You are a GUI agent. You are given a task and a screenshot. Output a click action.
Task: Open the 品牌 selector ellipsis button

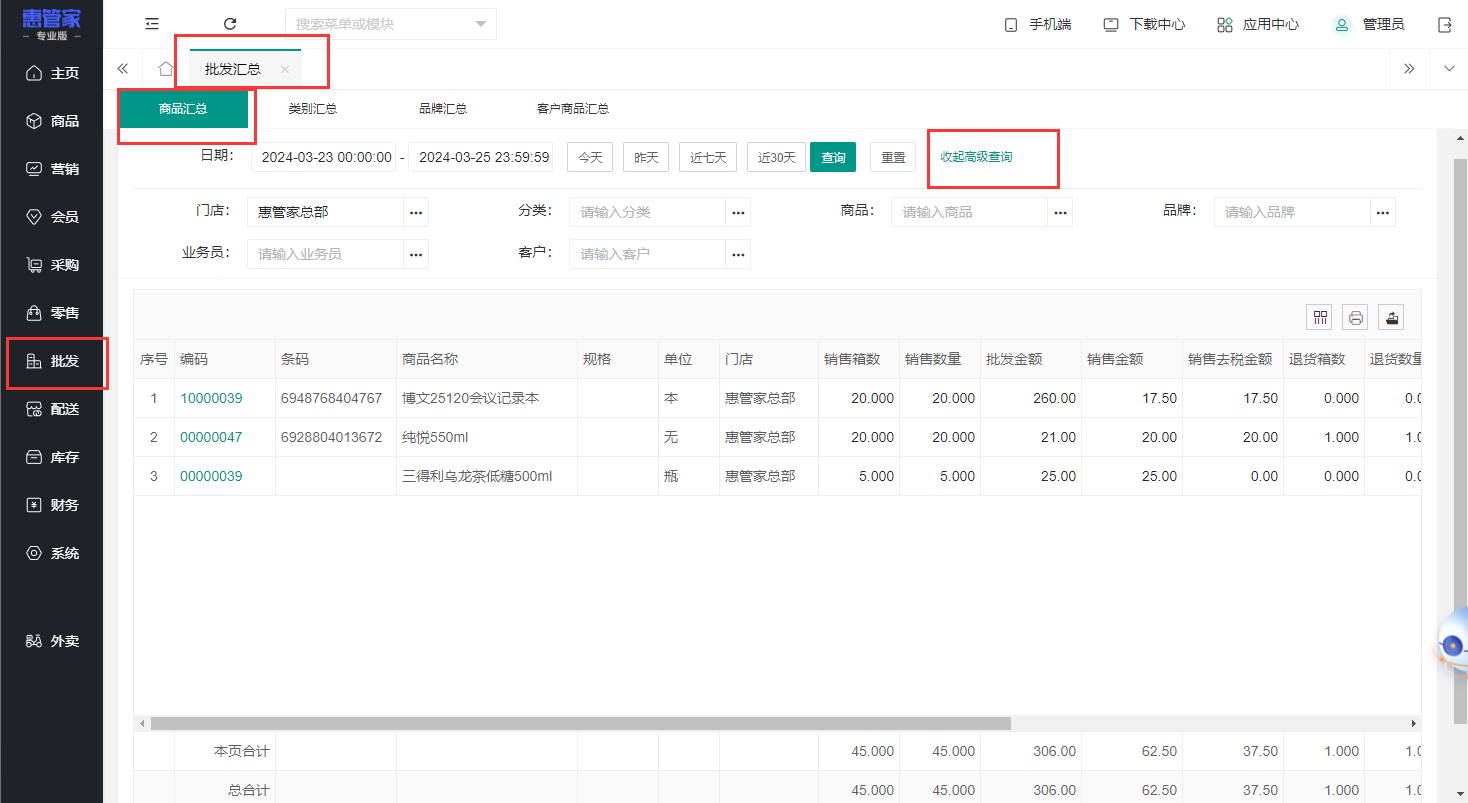click(x=1383, y=212)
